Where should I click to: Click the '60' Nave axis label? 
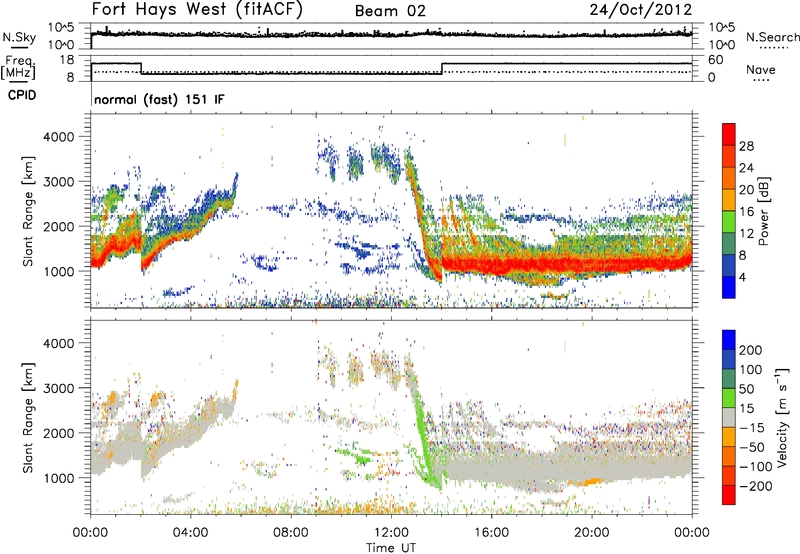click(716, 60)
